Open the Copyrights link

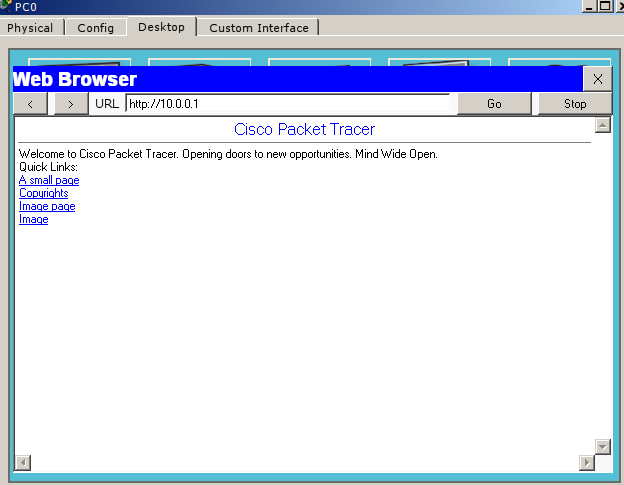coord(44,193)
